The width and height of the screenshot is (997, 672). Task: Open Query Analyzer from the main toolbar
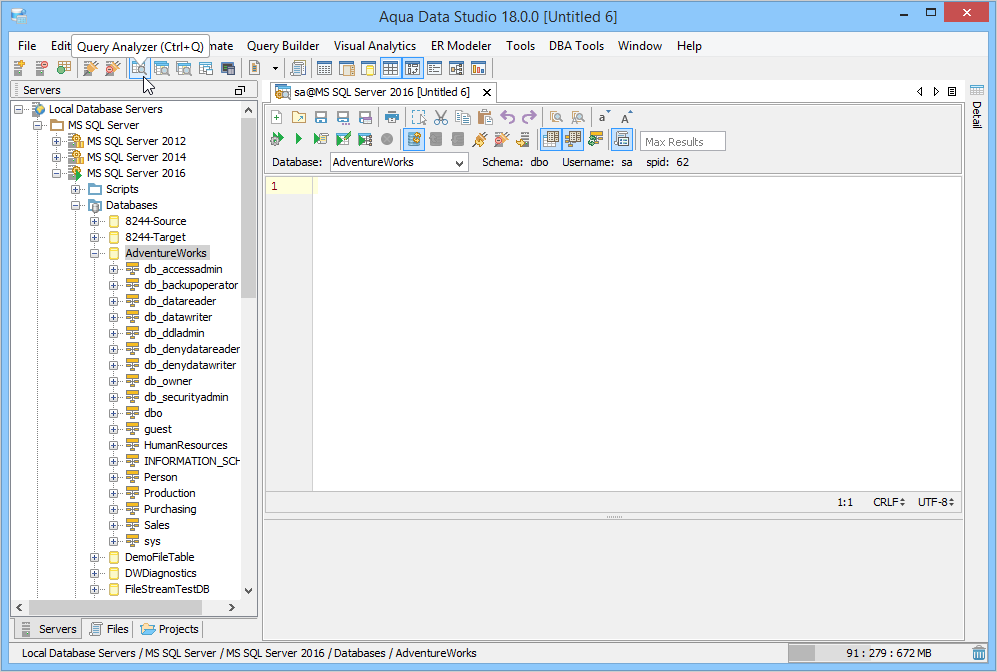pos(139,68)
